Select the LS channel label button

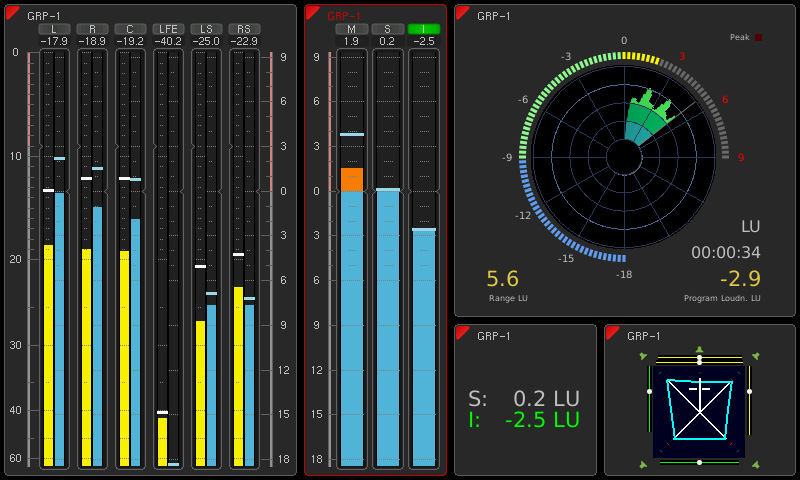tap(206, 29)
